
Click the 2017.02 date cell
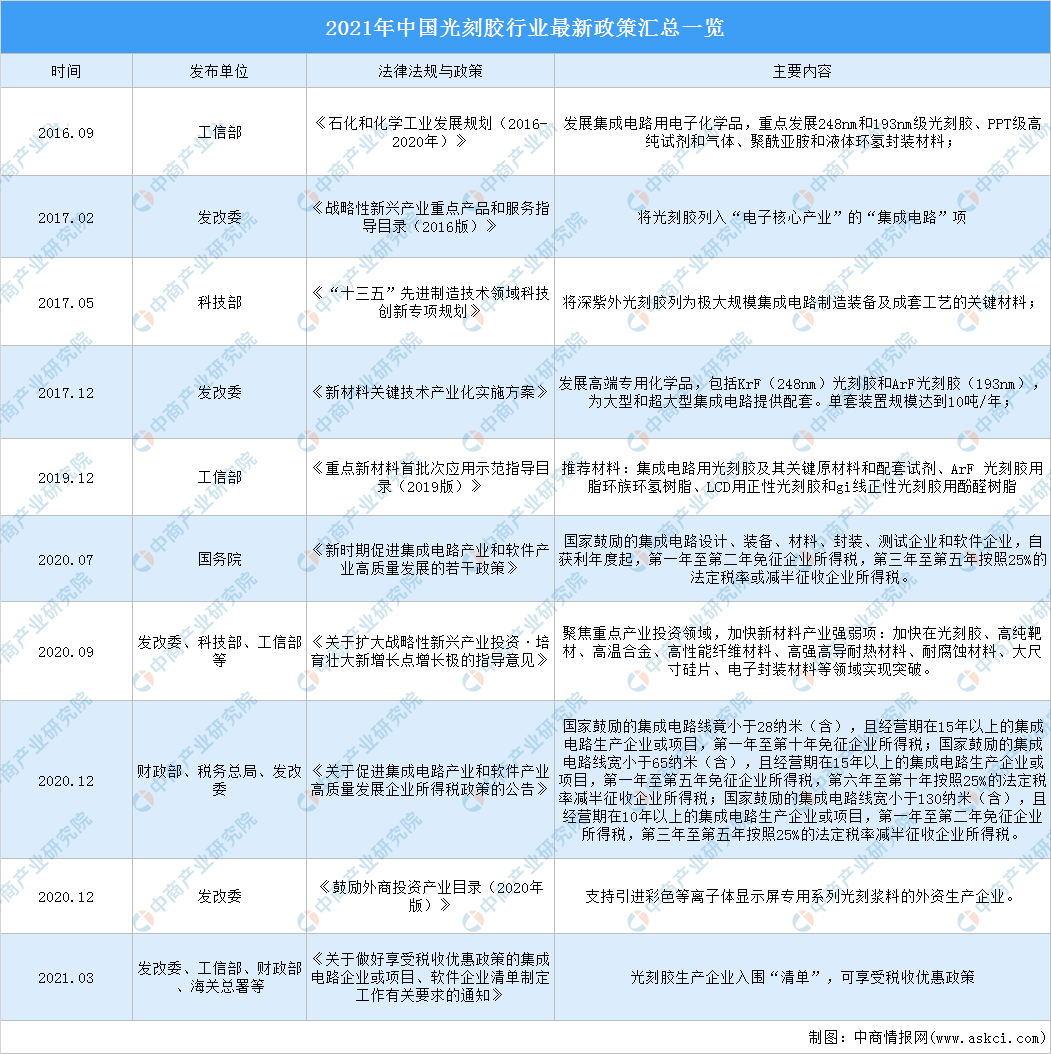pos(66,218)
